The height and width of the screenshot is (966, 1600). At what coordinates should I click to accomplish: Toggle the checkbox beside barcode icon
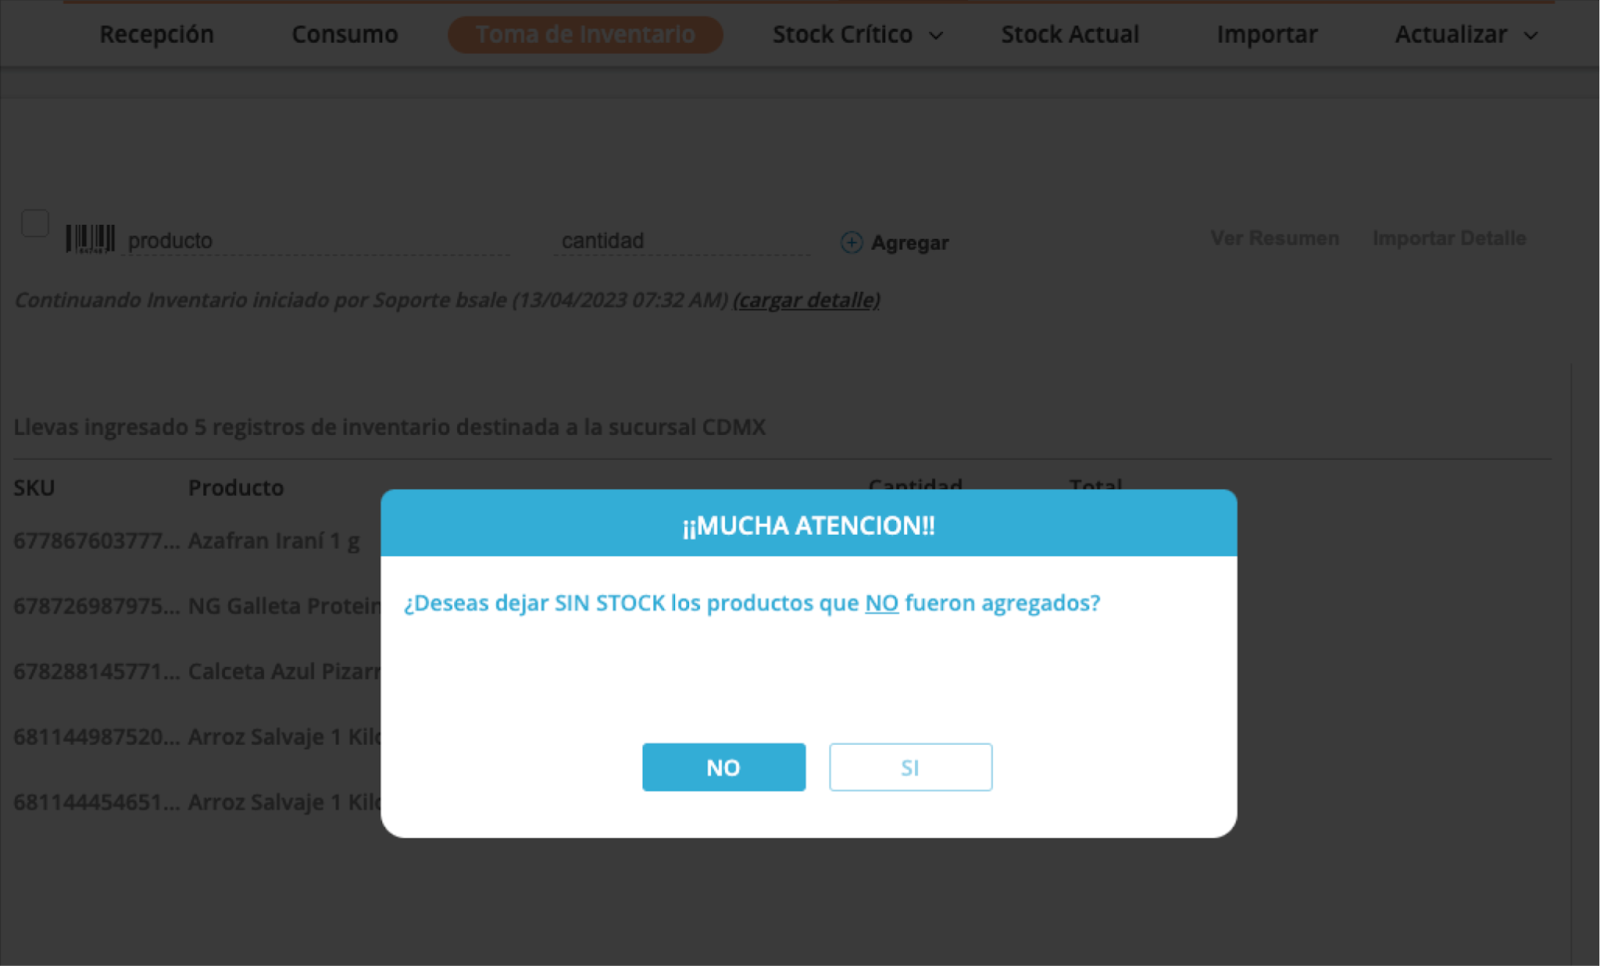(35, 223)
